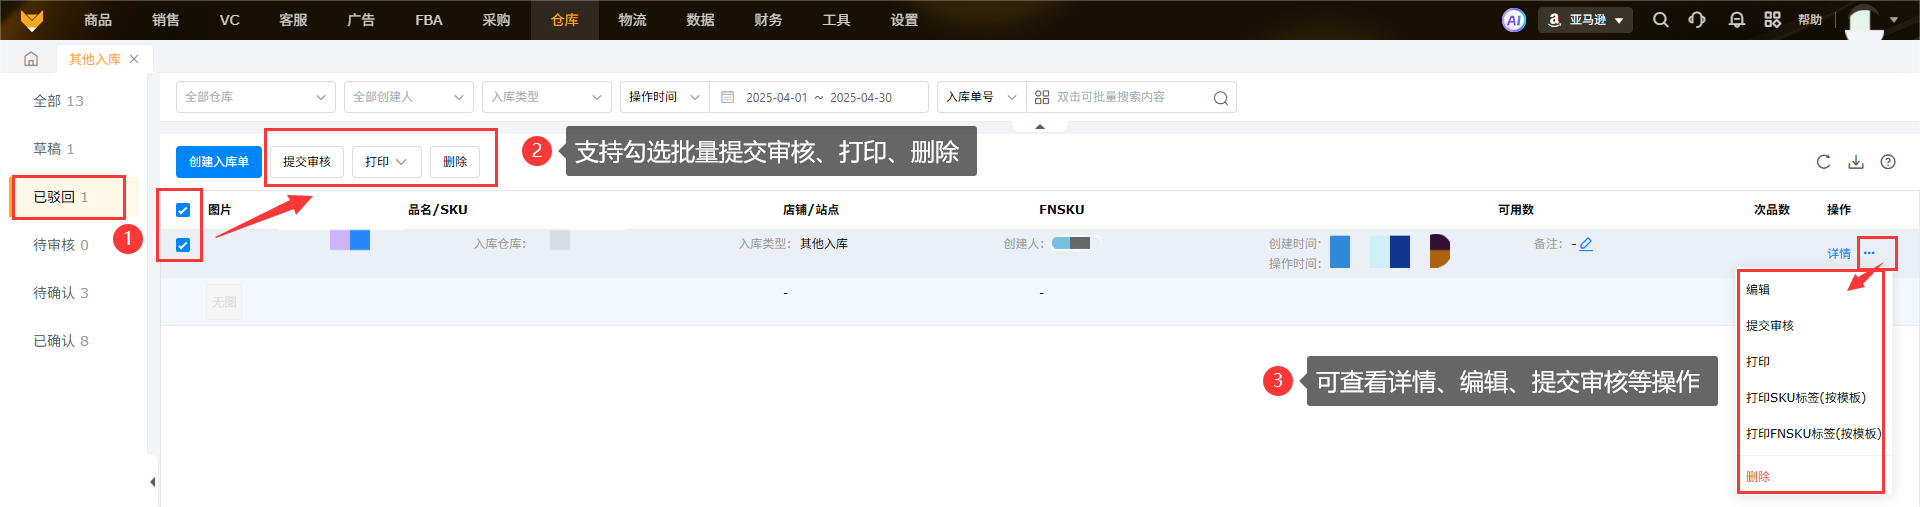Click the batch search input field
Screen dimensions: 1920x507
(x=1130, y=97)
